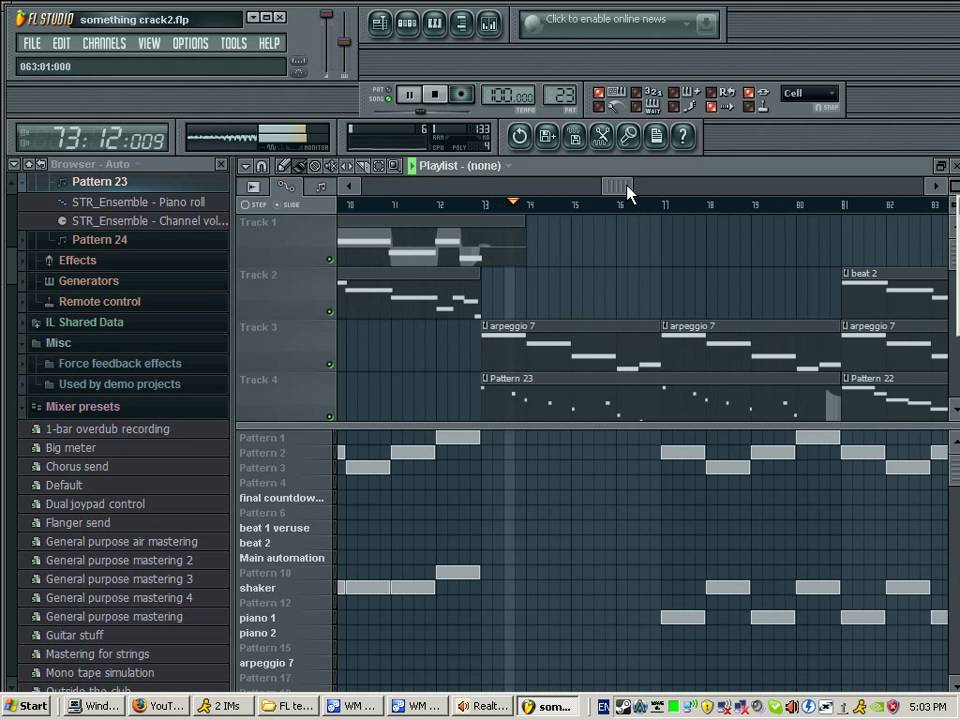Enable the SLIDE option in playlist
This screenshot has width=960, height=720.
[279, 205]
